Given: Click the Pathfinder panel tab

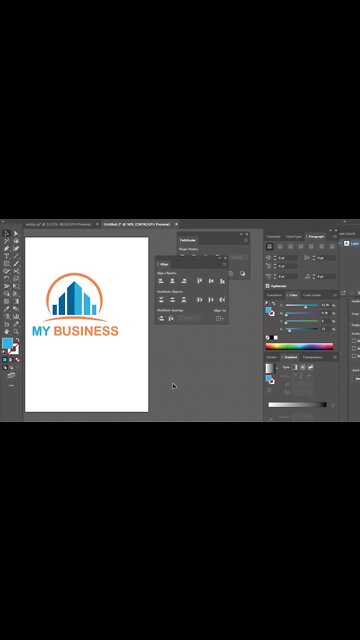Looking at the screenshot, I should coord(188,240).
